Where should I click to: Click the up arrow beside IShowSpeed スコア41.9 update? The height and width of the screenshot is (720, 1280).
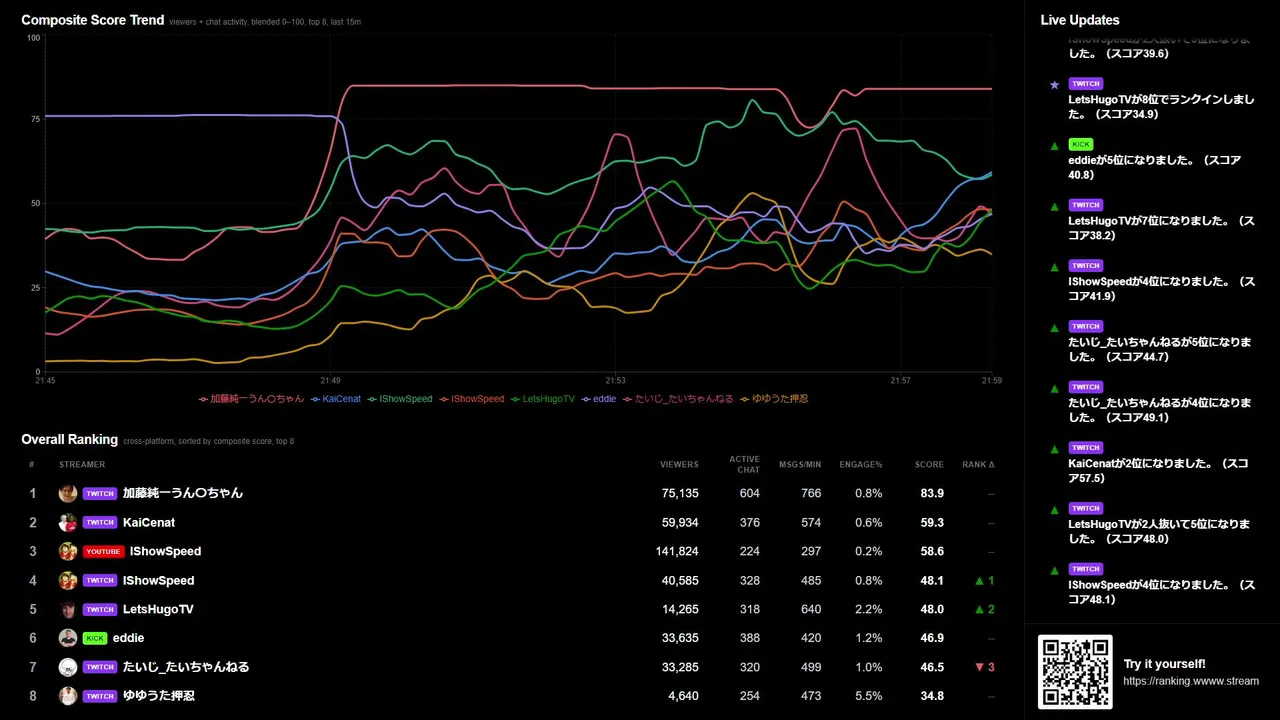(1054, 267)
